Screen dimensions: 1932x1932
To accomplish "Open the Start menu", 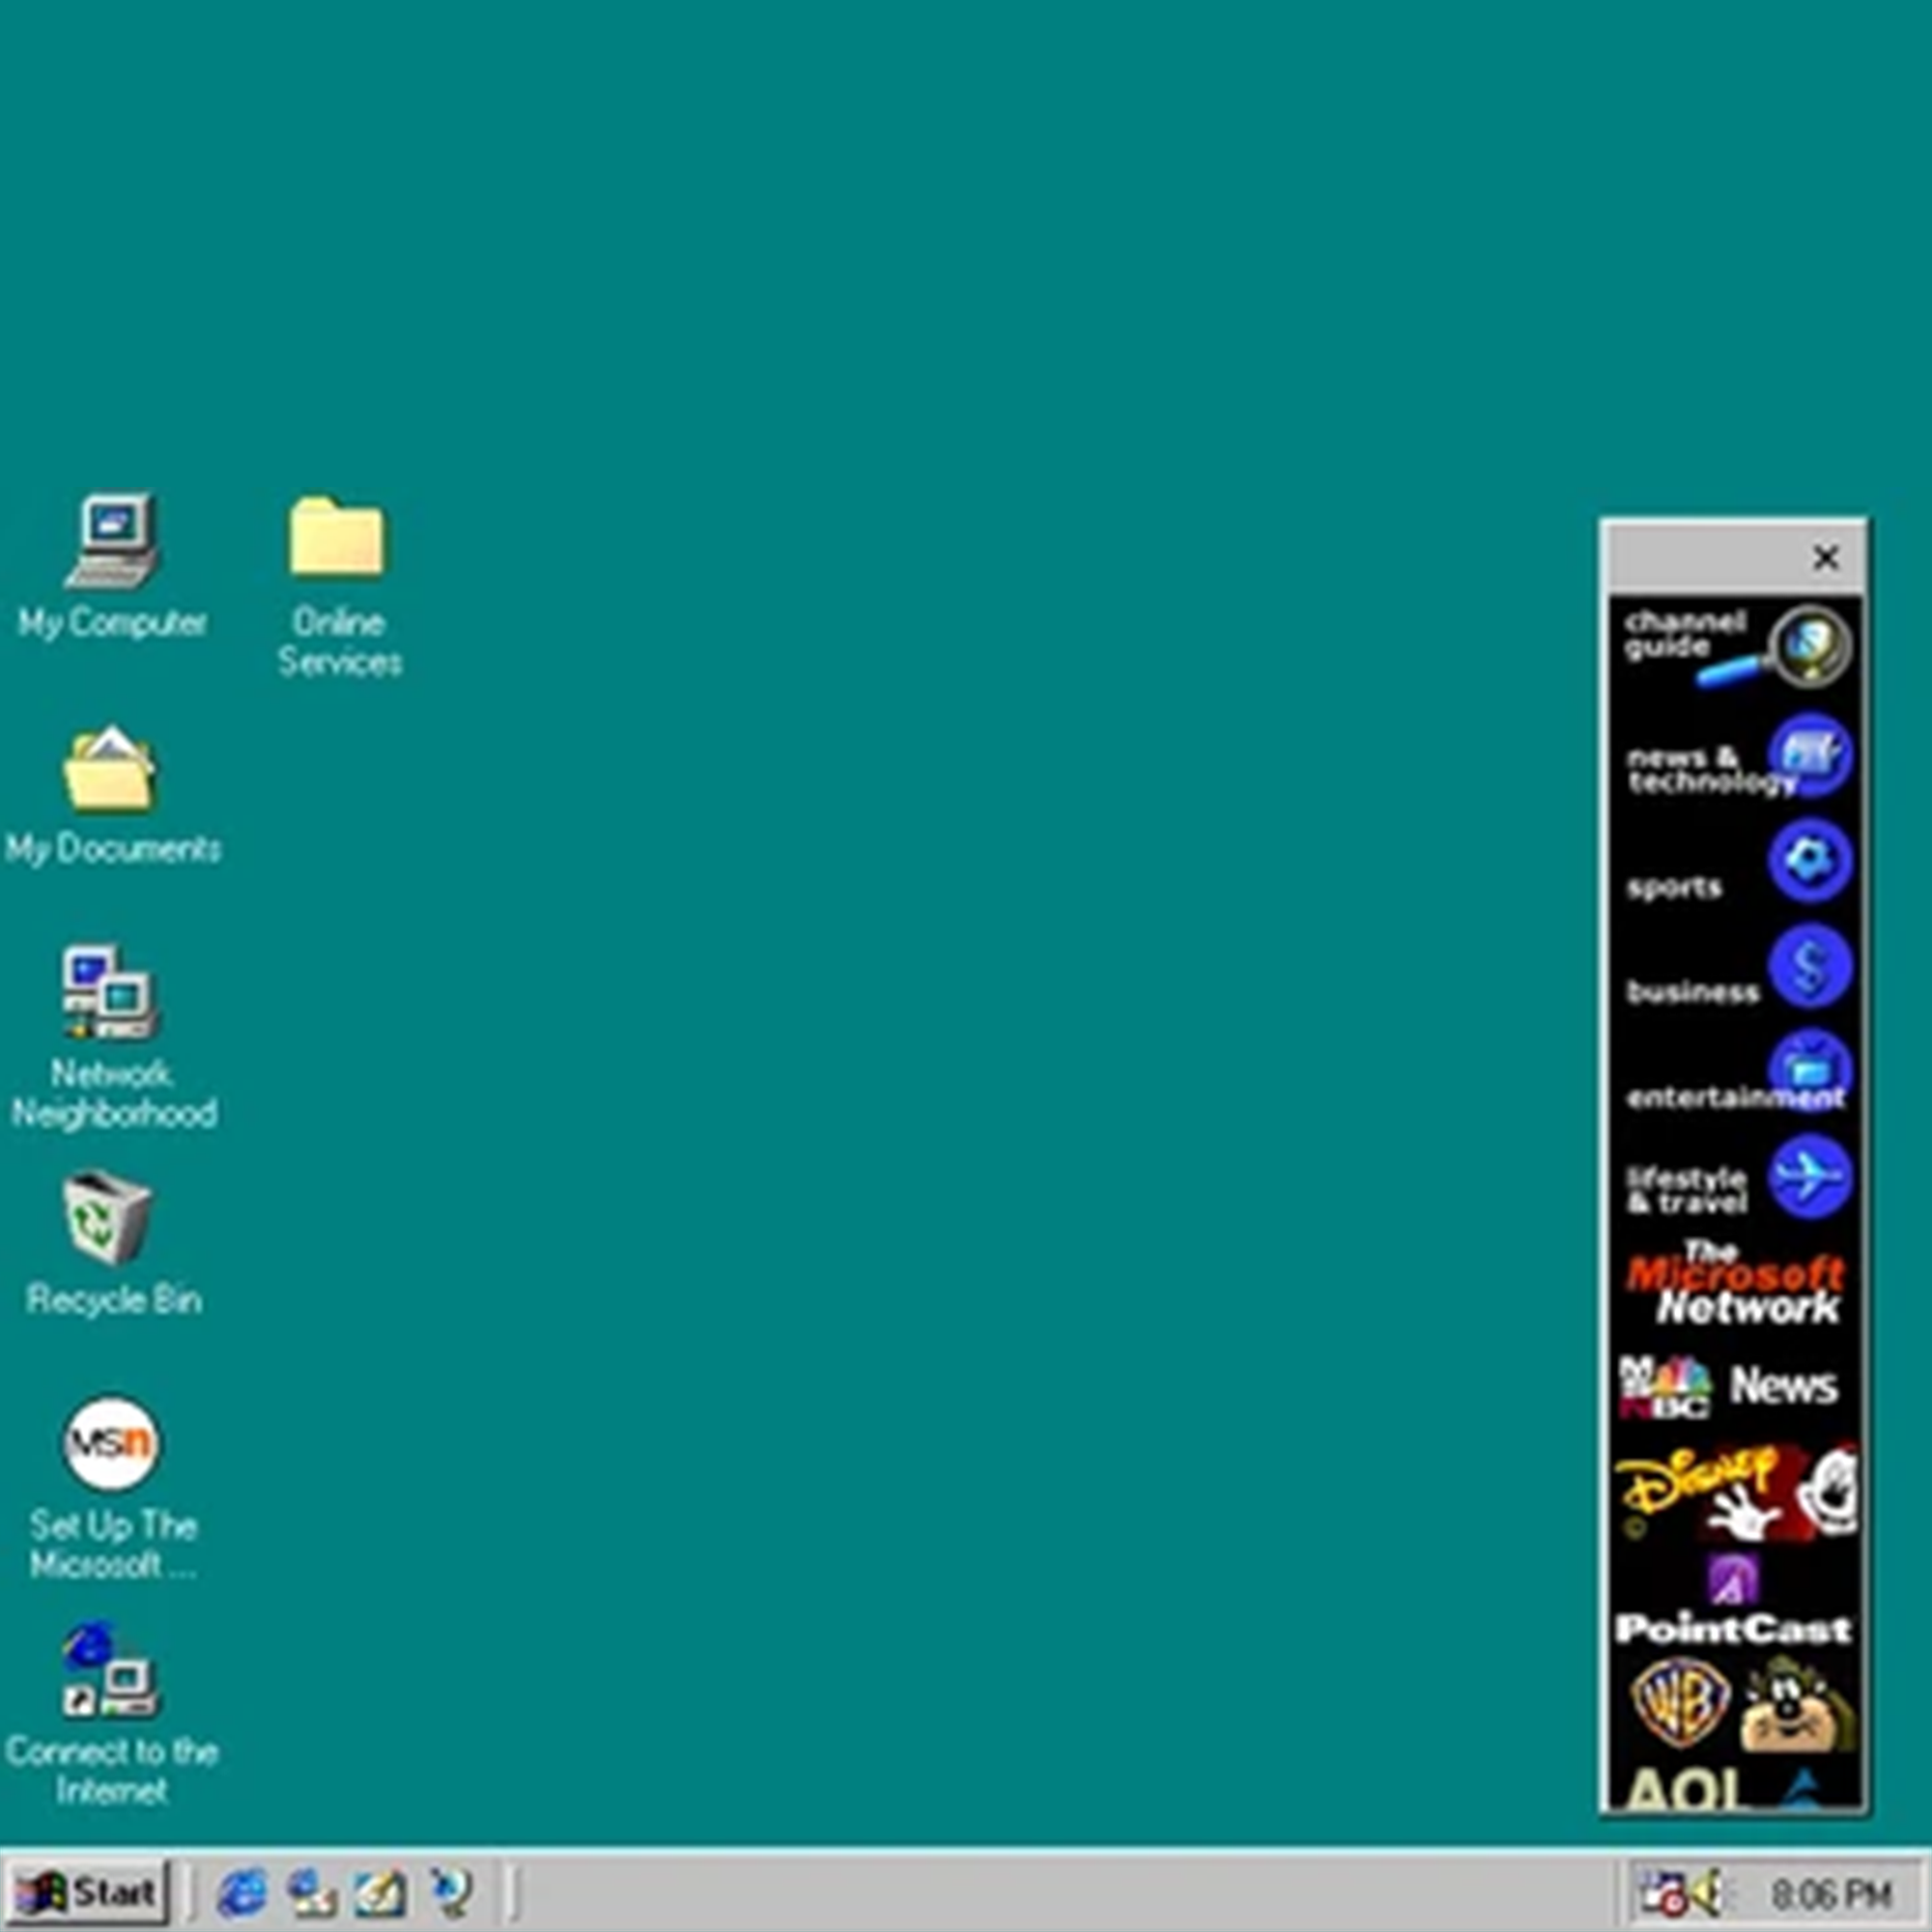I will (86, 1892).
